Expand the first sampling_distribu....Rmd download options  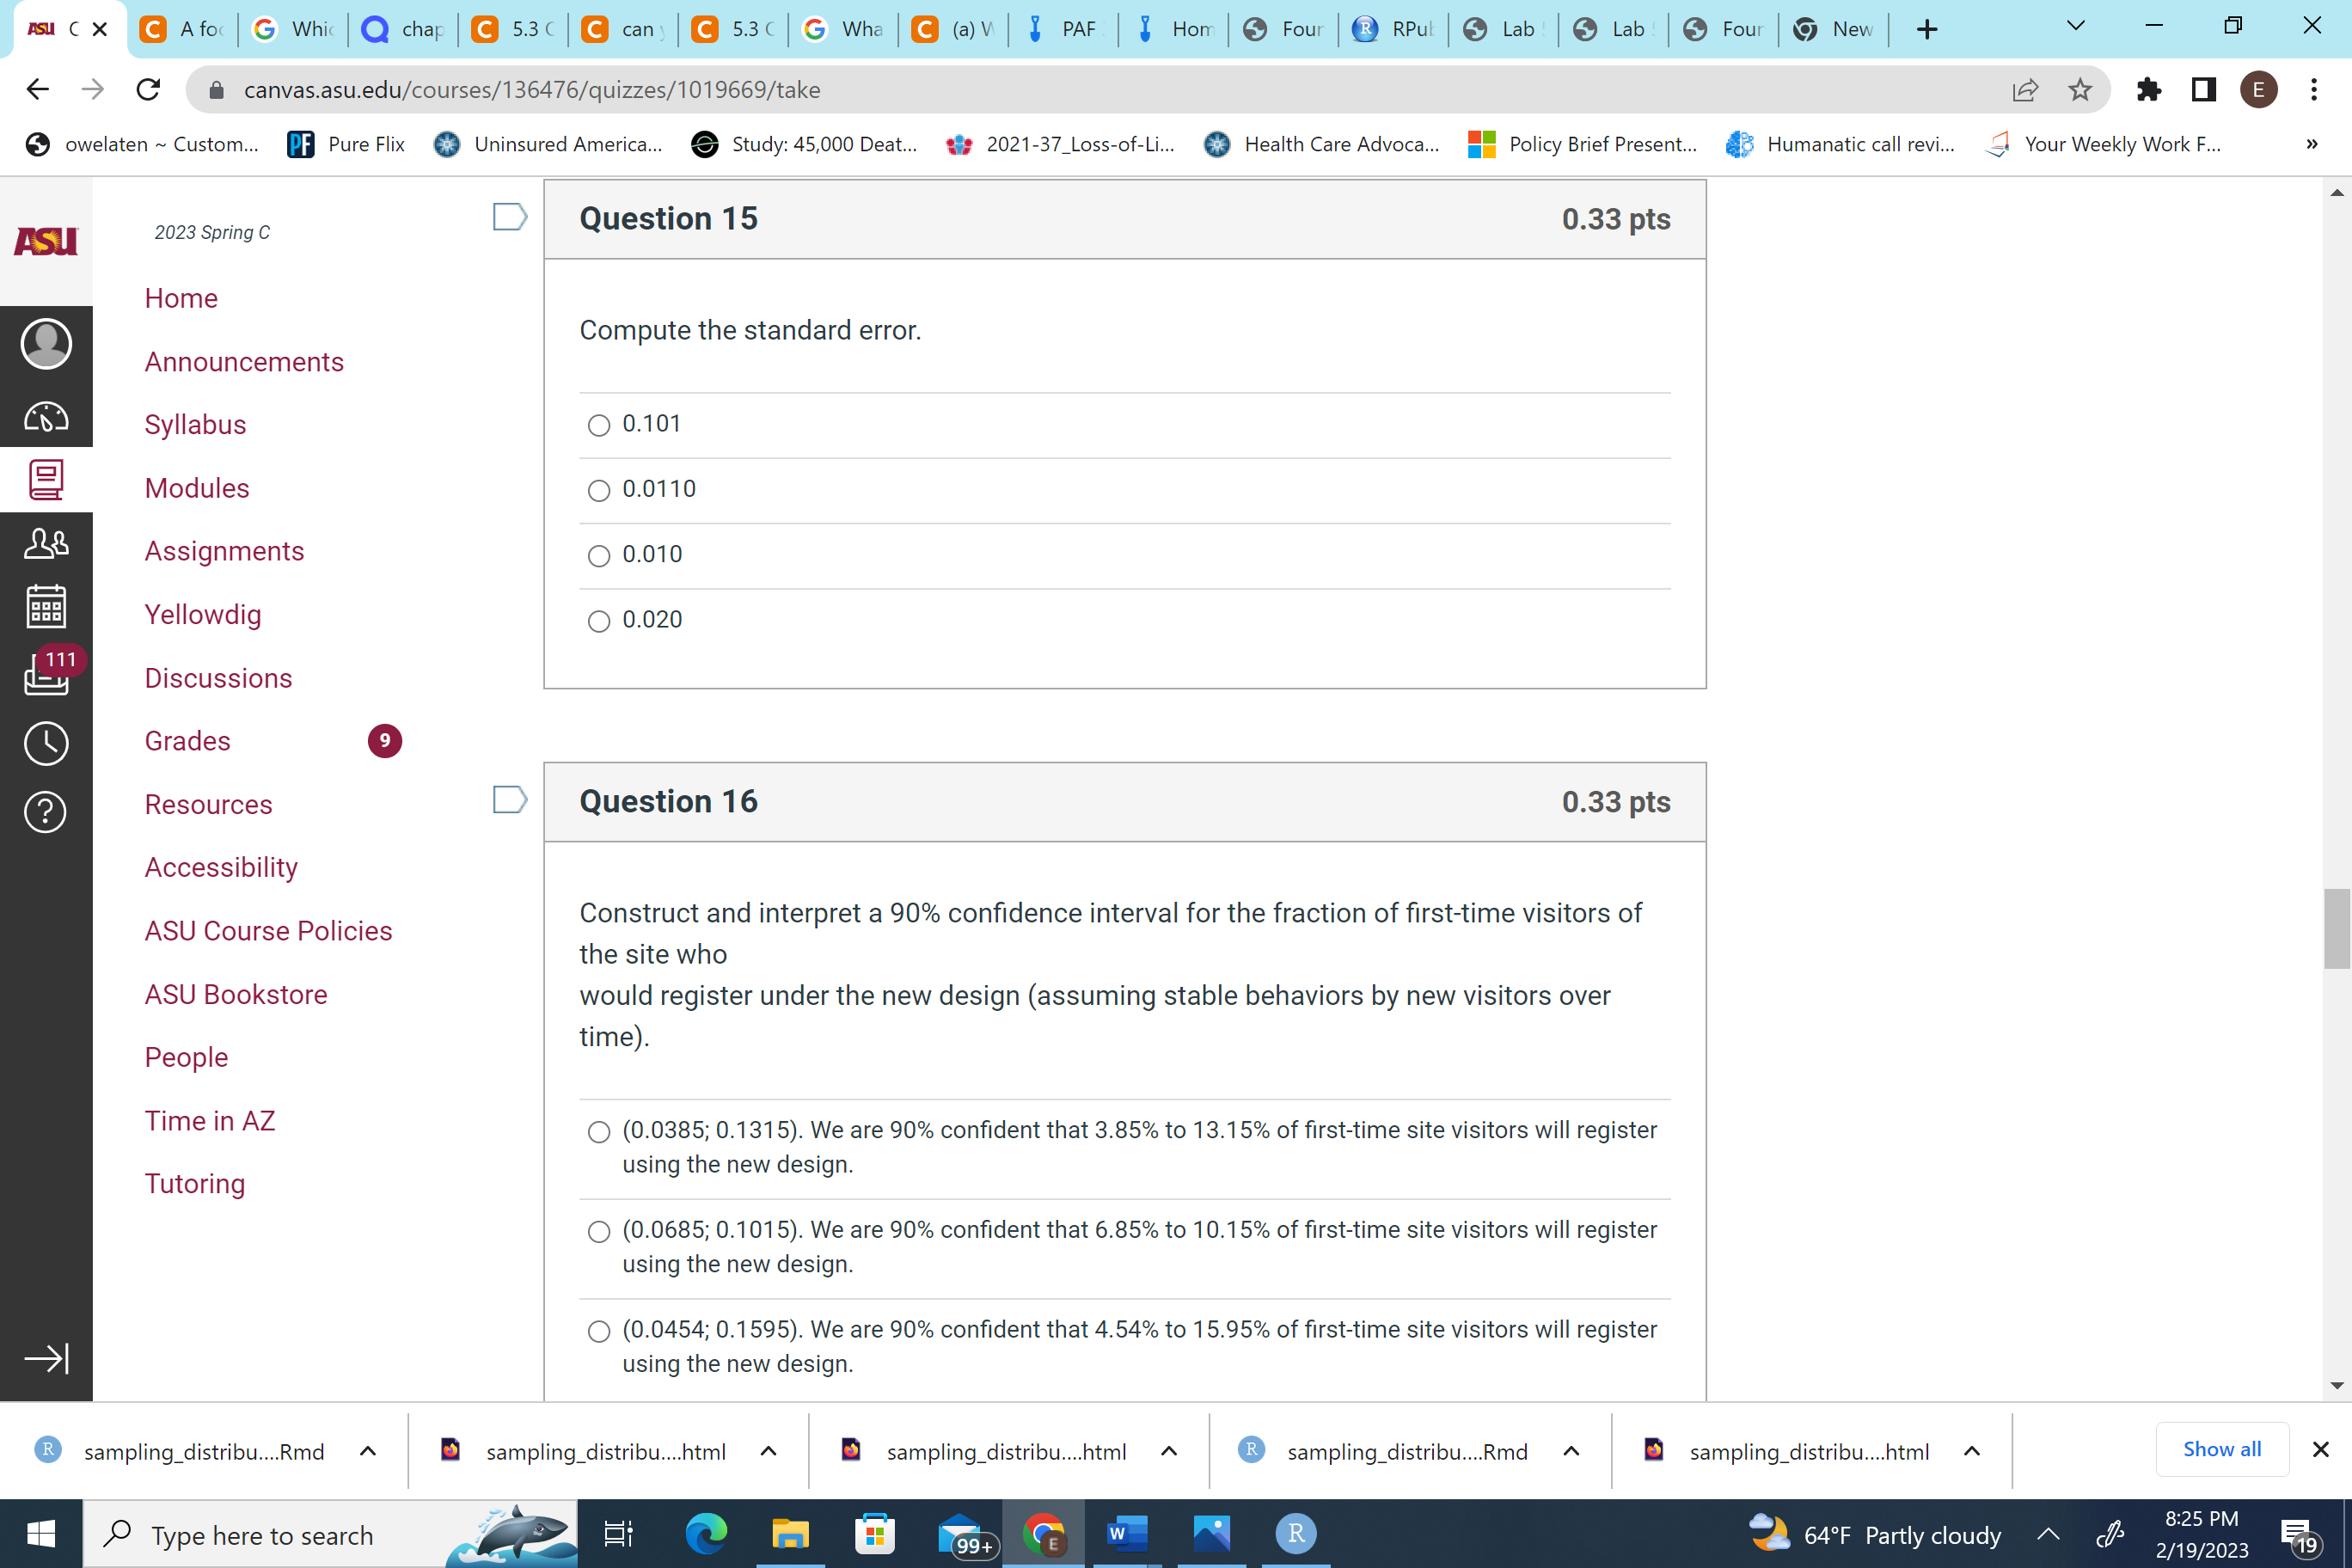367,1450
